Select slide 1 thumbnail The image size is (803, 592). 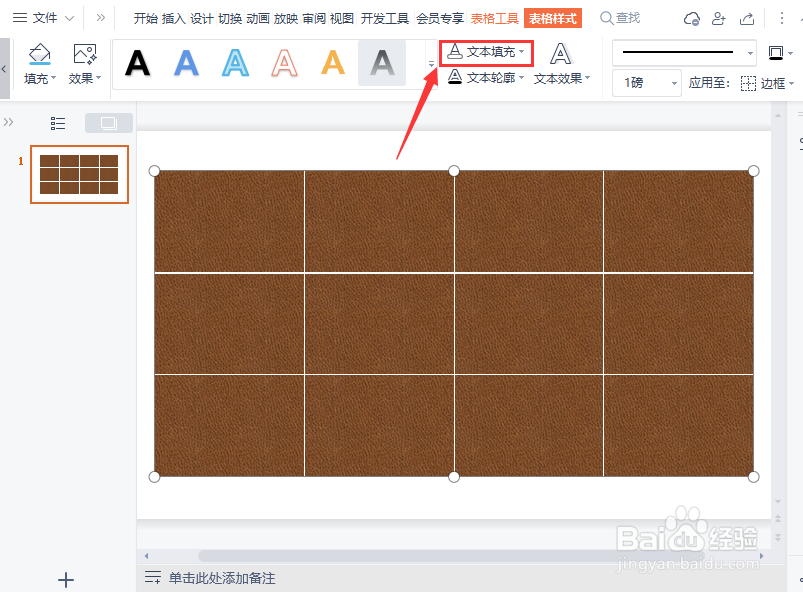coord(79,174)
